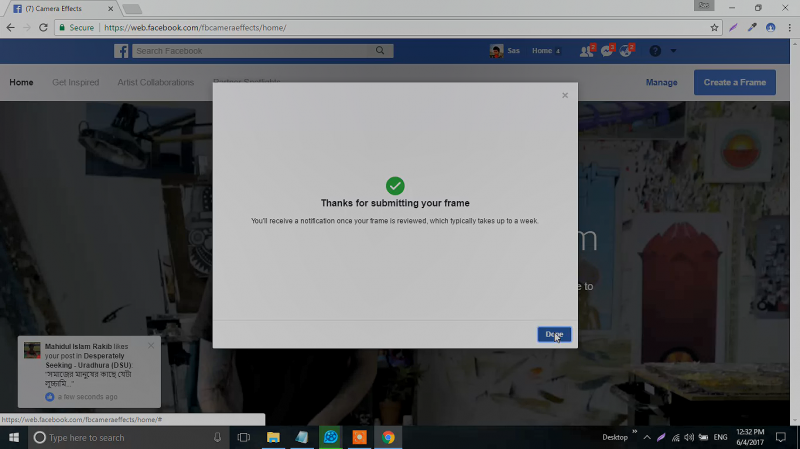The height and width of the screenshot is (449, 800).
Task: Click the search magnifier icon
Action: pyautogui.click(x=380, y=51)
